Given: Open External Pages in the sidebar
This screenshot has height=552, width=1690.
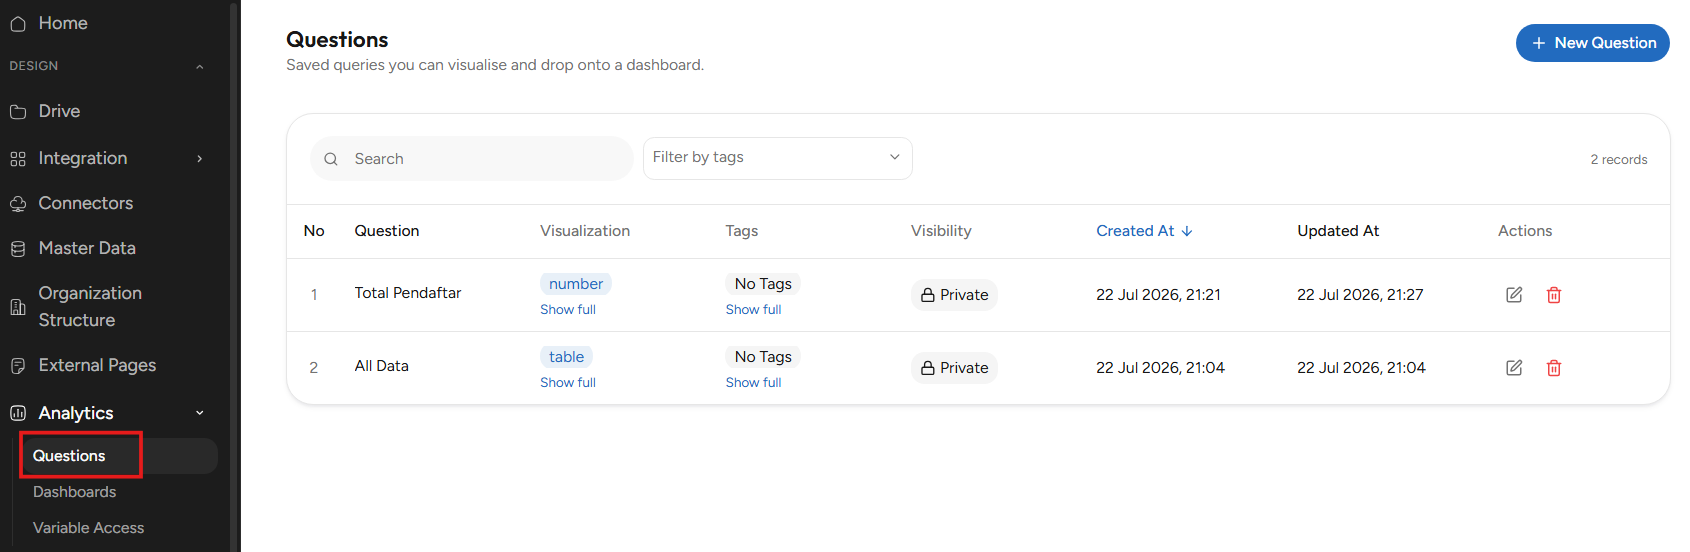Looking at the screenshot, I should [x=97, y=365].
